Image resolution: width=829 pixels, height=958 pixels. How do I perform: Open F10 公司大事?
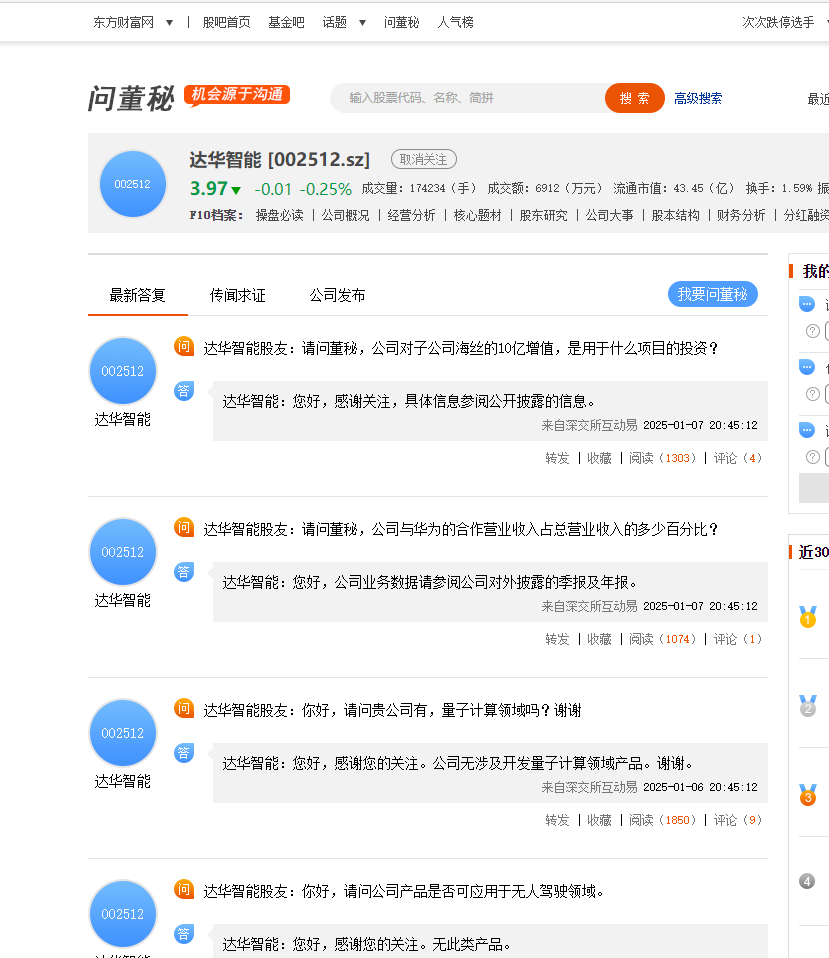click(609, 215)
